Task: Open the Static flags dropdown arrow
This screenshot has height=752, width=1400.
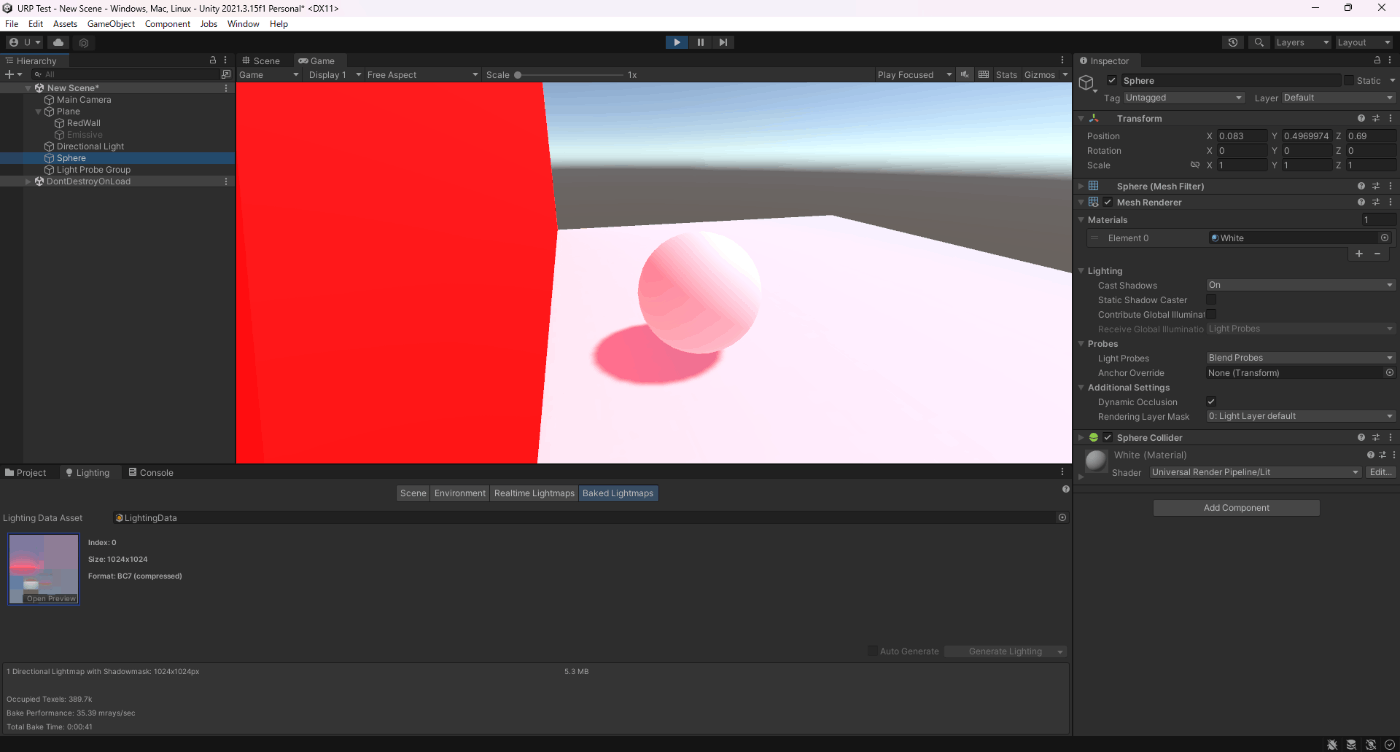Action: (1390, 81)
